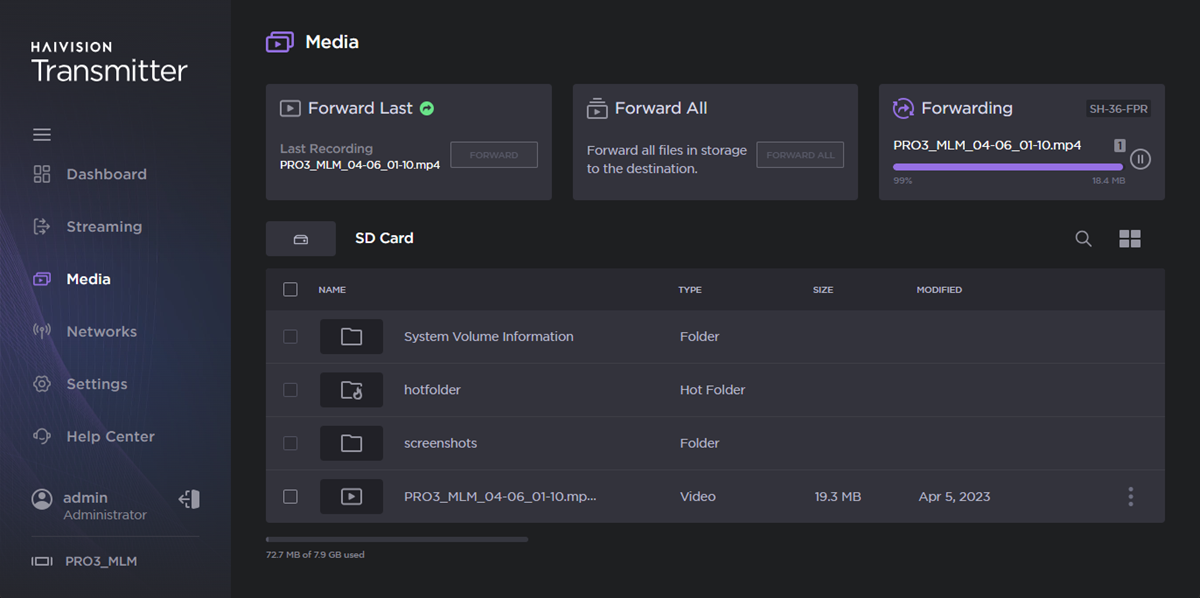Open the Networks panel

[x=103, y=331]
